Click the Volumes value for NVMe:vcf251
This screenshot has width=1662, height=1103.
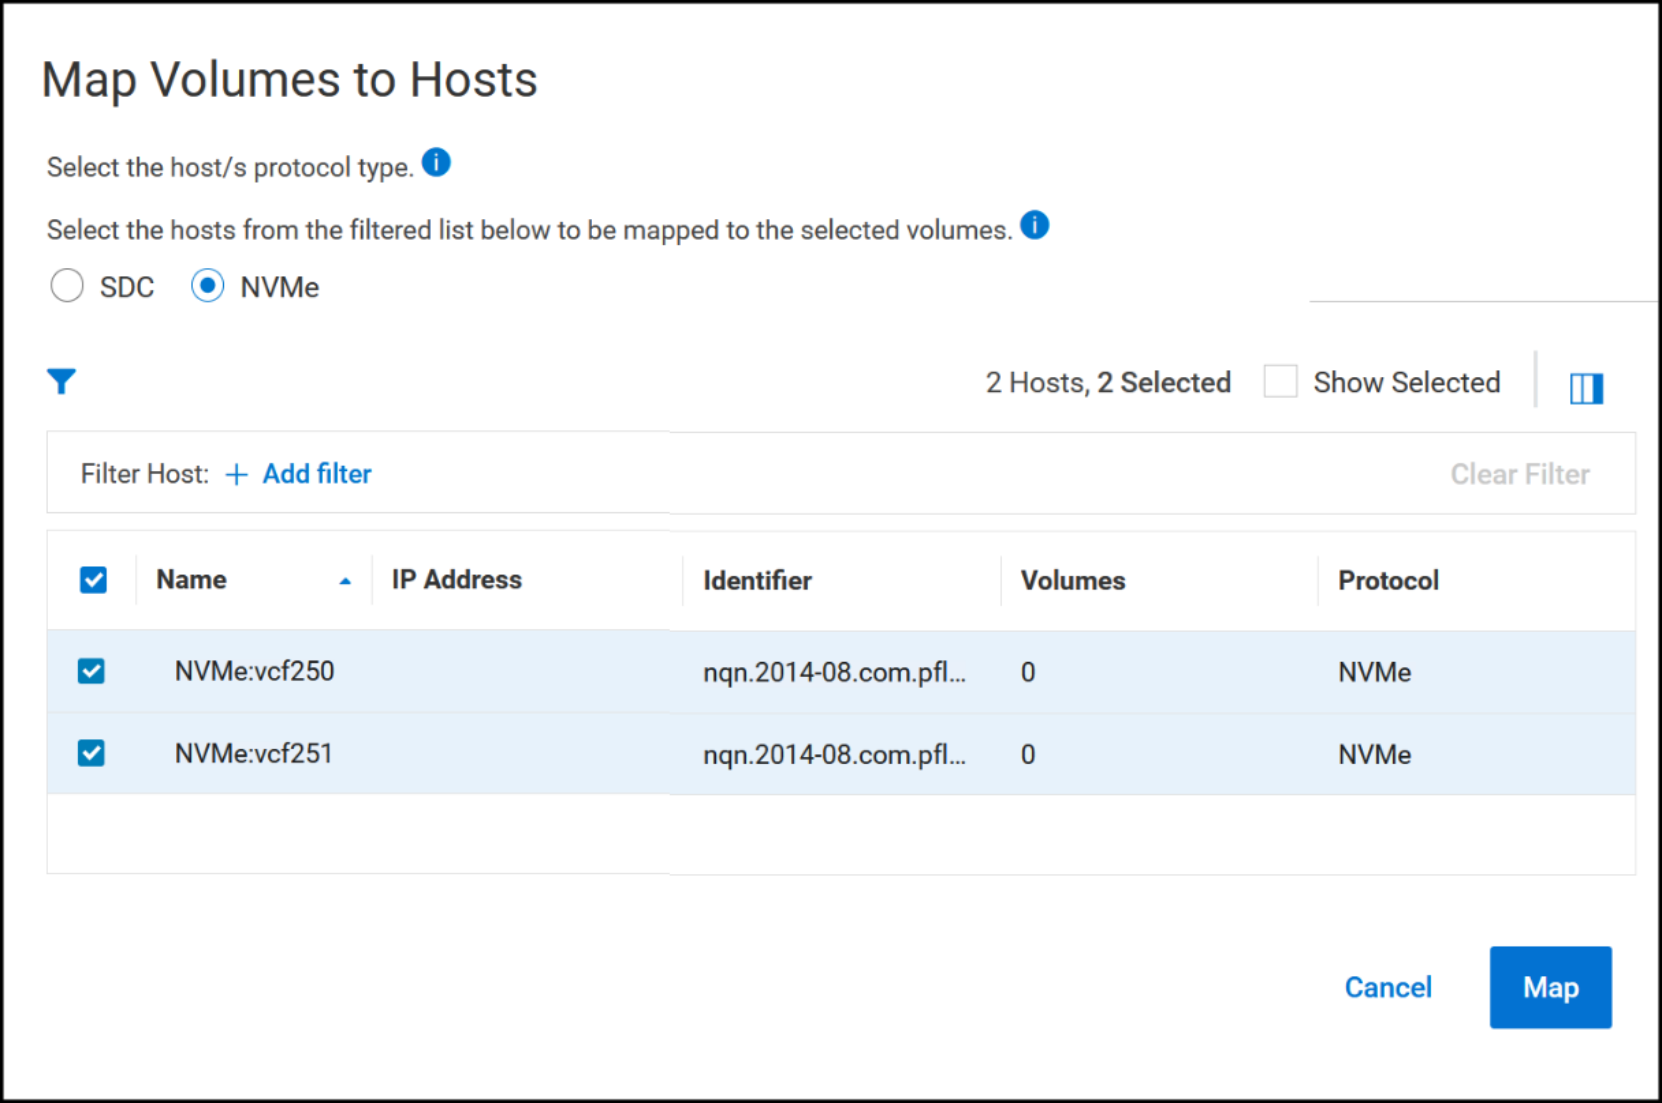[1028, 754]
